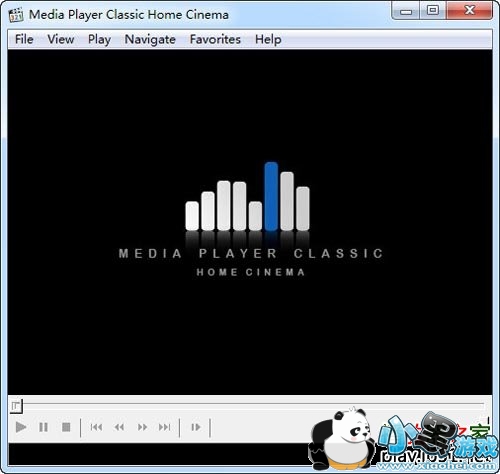The height and width of the screenshot is (474, 500).
Task: Click the fast-forward (increase speed) button
Action: [142, 427]
